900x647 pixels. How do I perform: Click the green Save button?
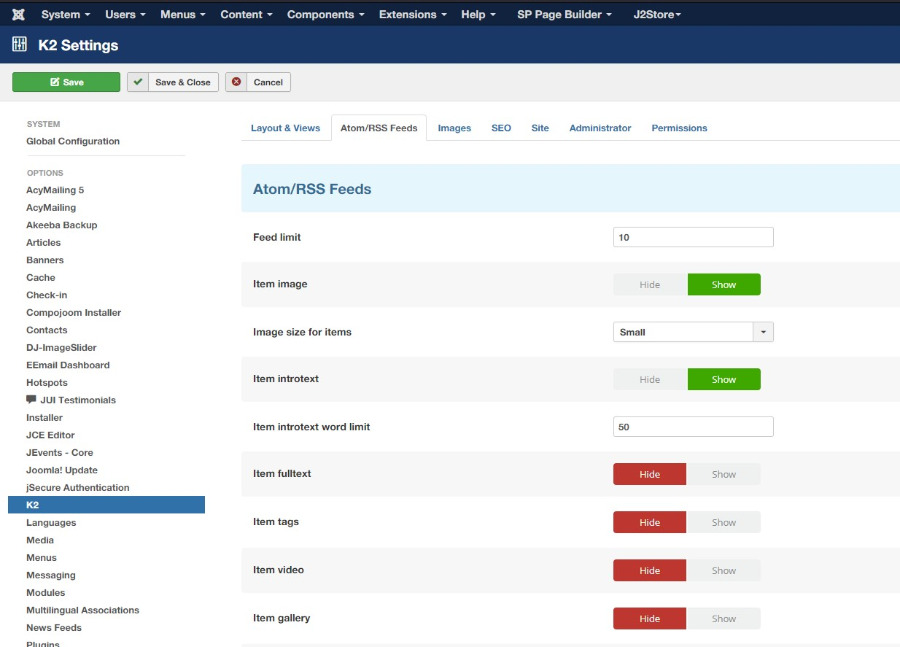point(66,82)
